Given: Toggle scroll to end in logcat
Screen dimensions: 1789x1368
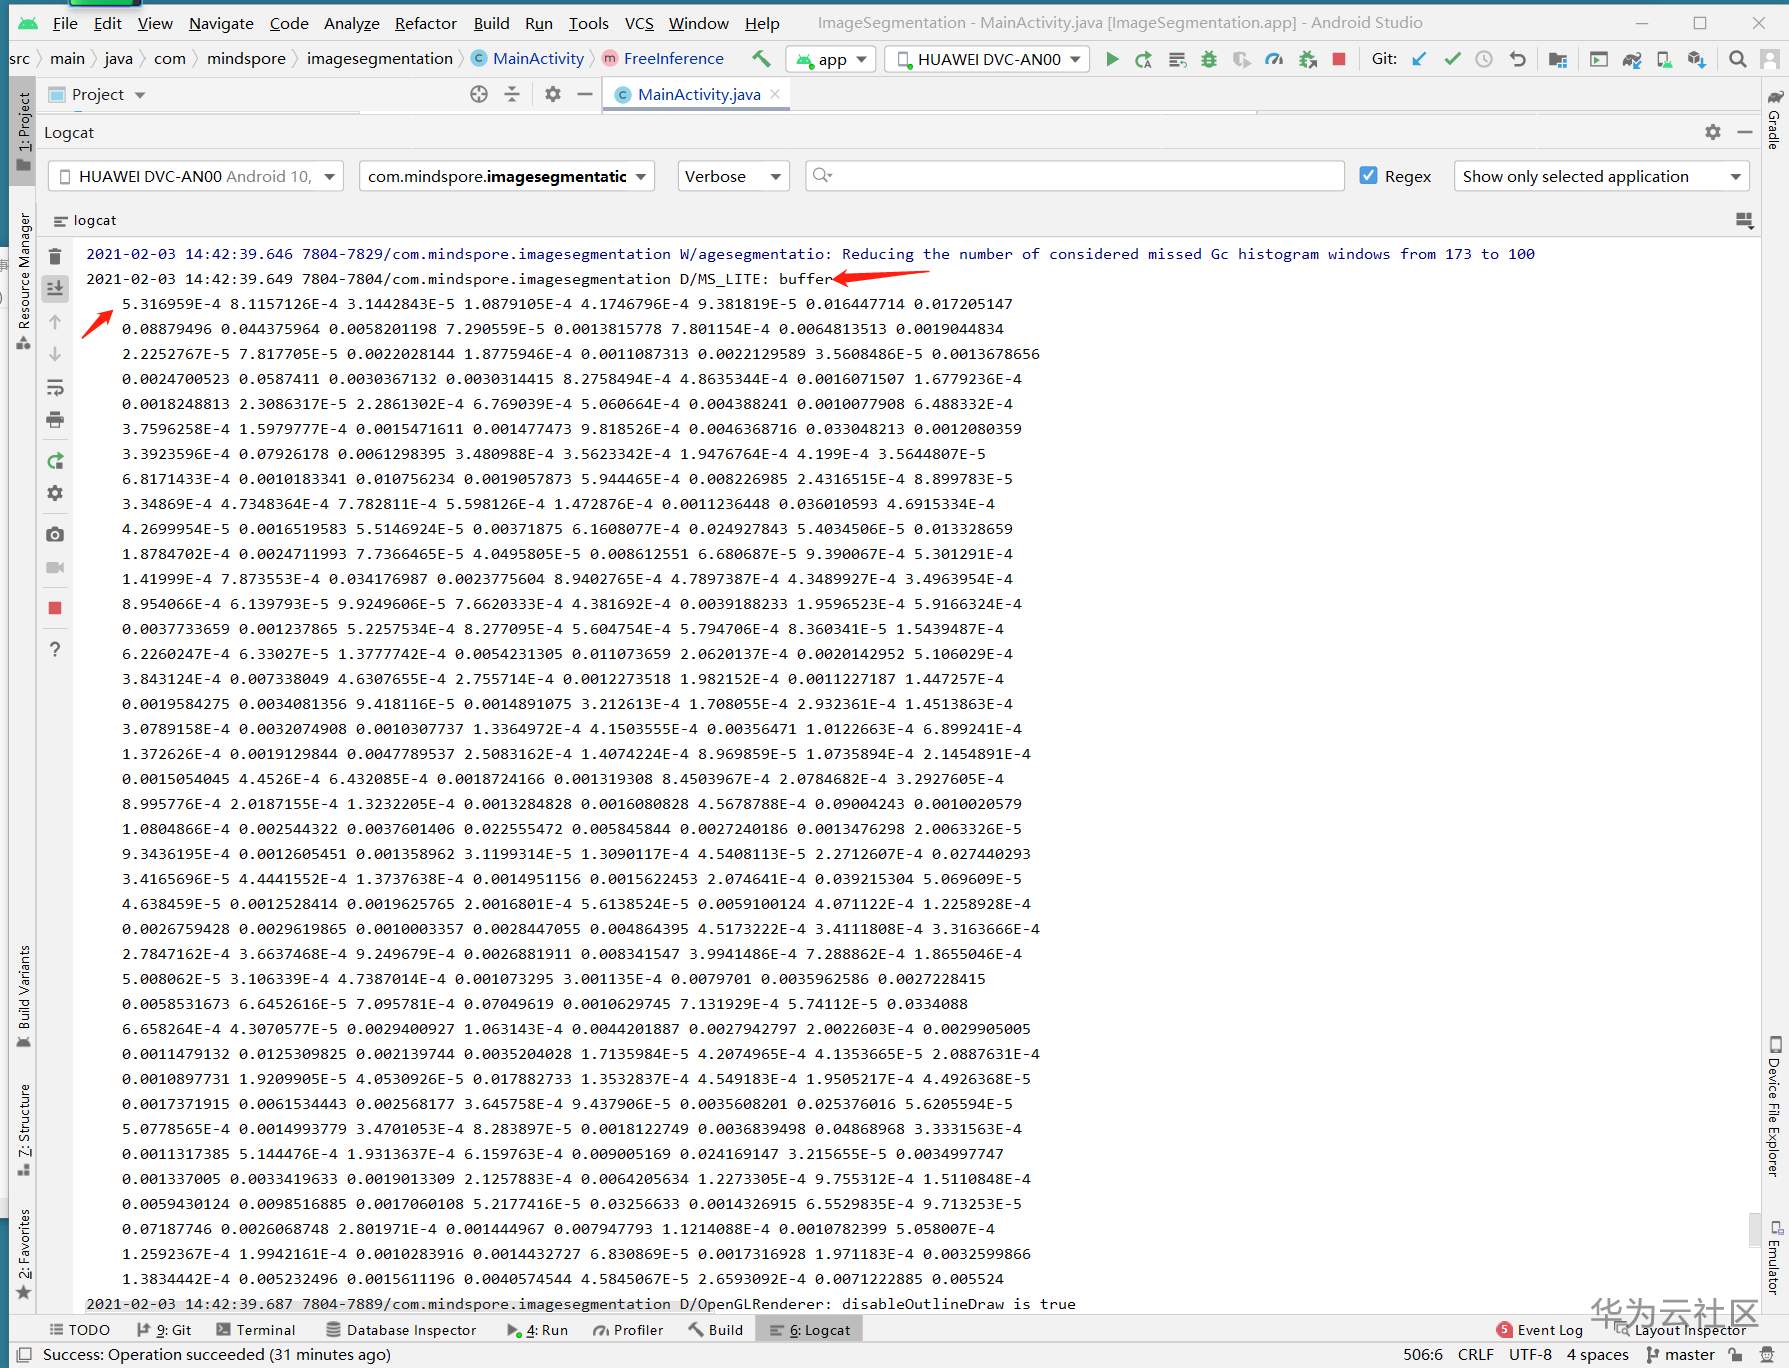Looking at the screenshot, I should point(55,288).
